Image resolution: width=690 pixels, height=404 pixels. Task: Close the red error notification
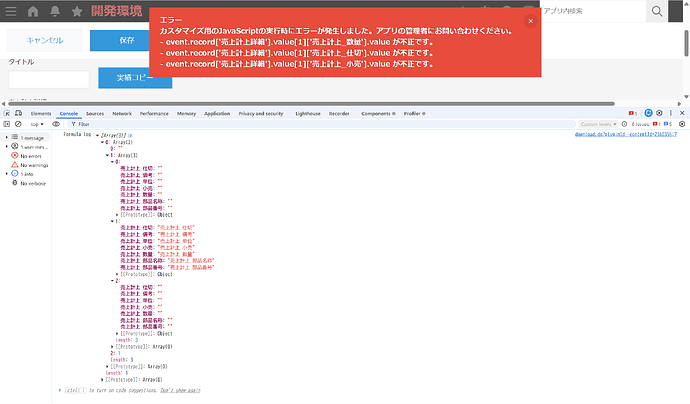click(x=530, y=20)
